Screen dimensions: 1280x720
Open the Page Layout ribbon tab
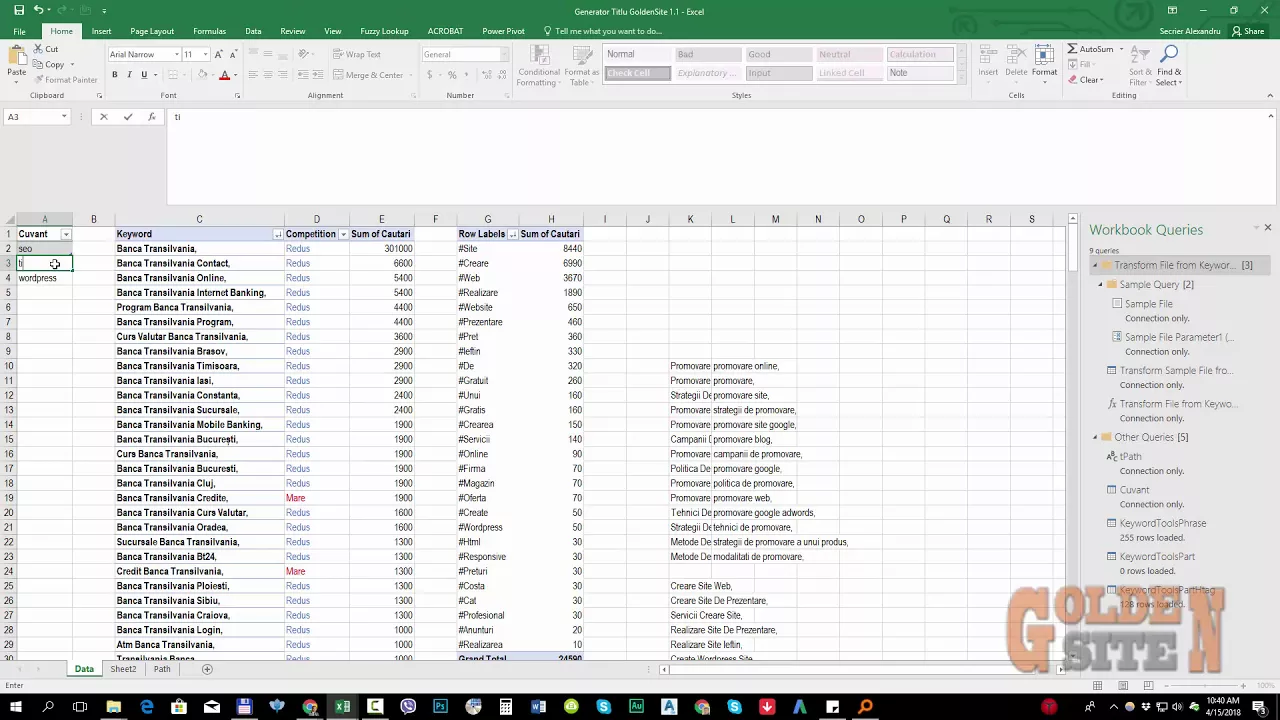click(152, 31)
